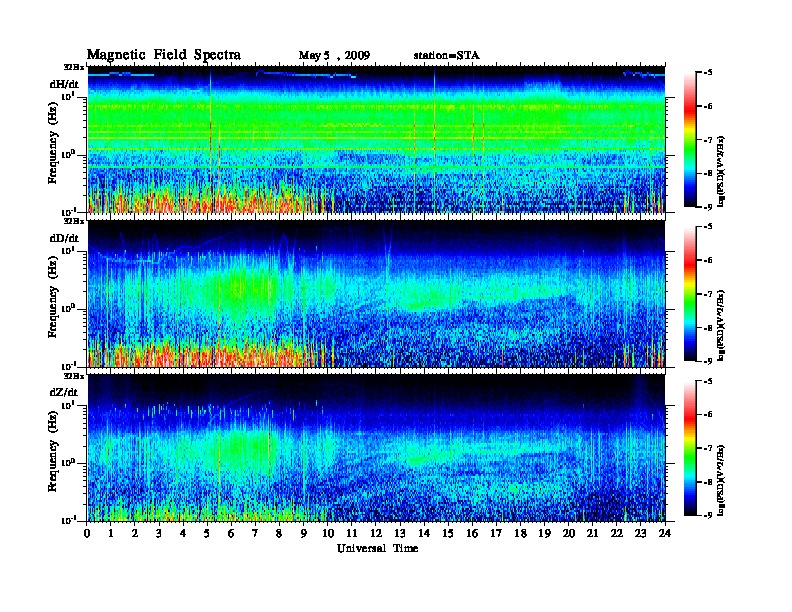This screenshot has height=612, width=792.
Task: Click the "dZ/dt" panel label
Action: coord(64,392)
